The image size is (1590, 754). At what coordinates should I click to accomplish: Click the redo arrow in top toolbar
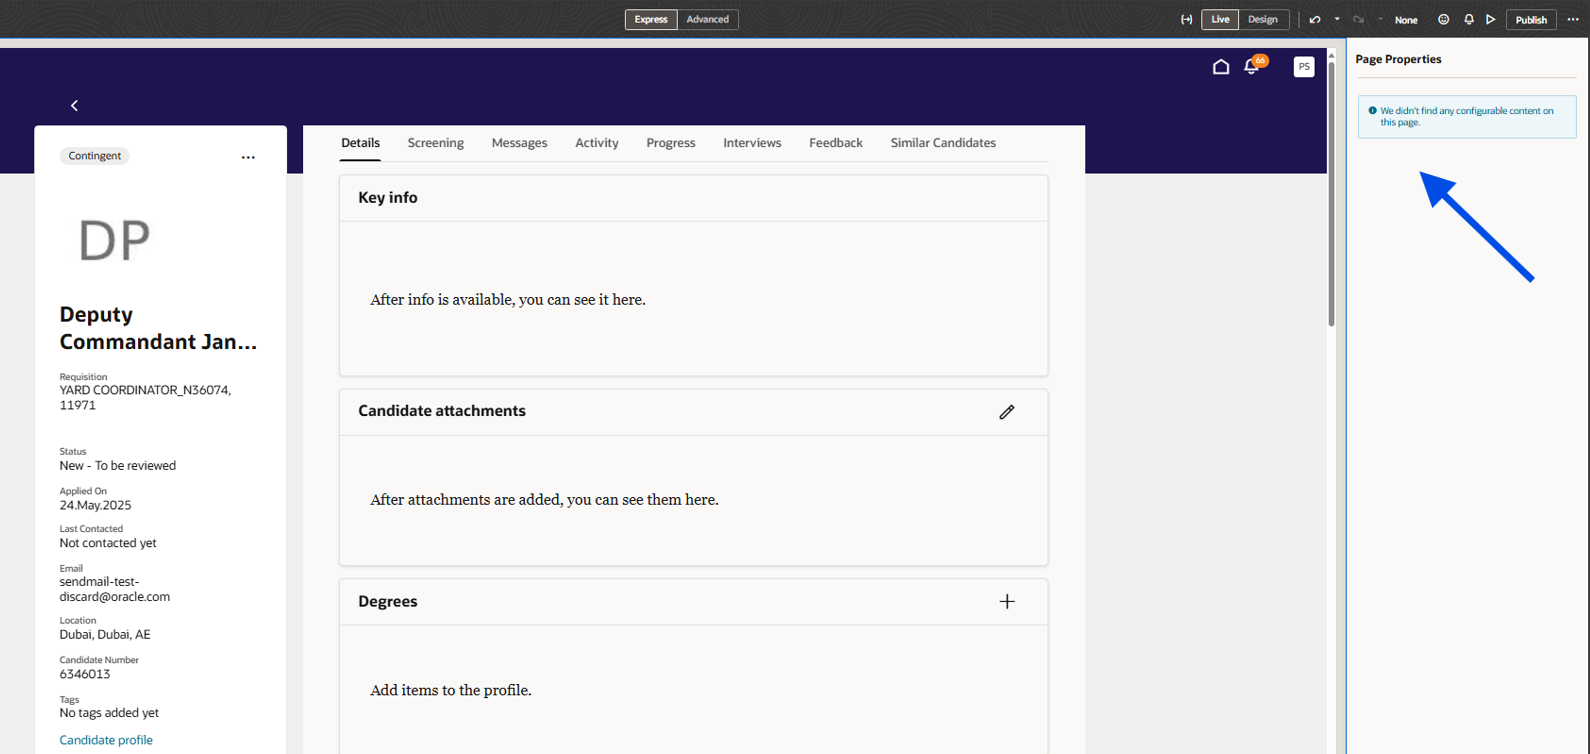point(1358,20)
